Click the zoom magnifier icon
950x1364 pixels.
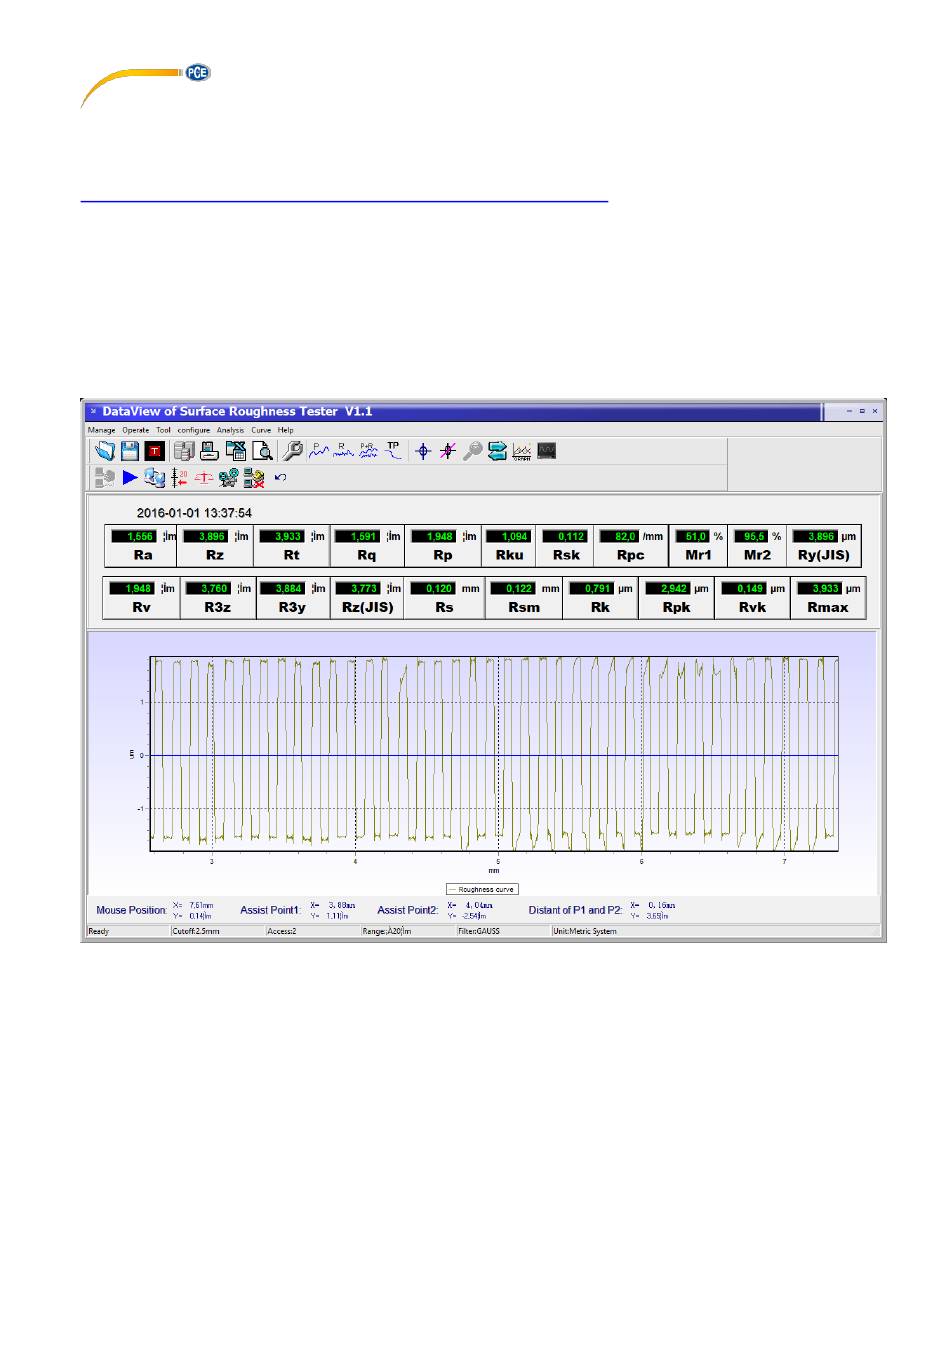point(472,451)
